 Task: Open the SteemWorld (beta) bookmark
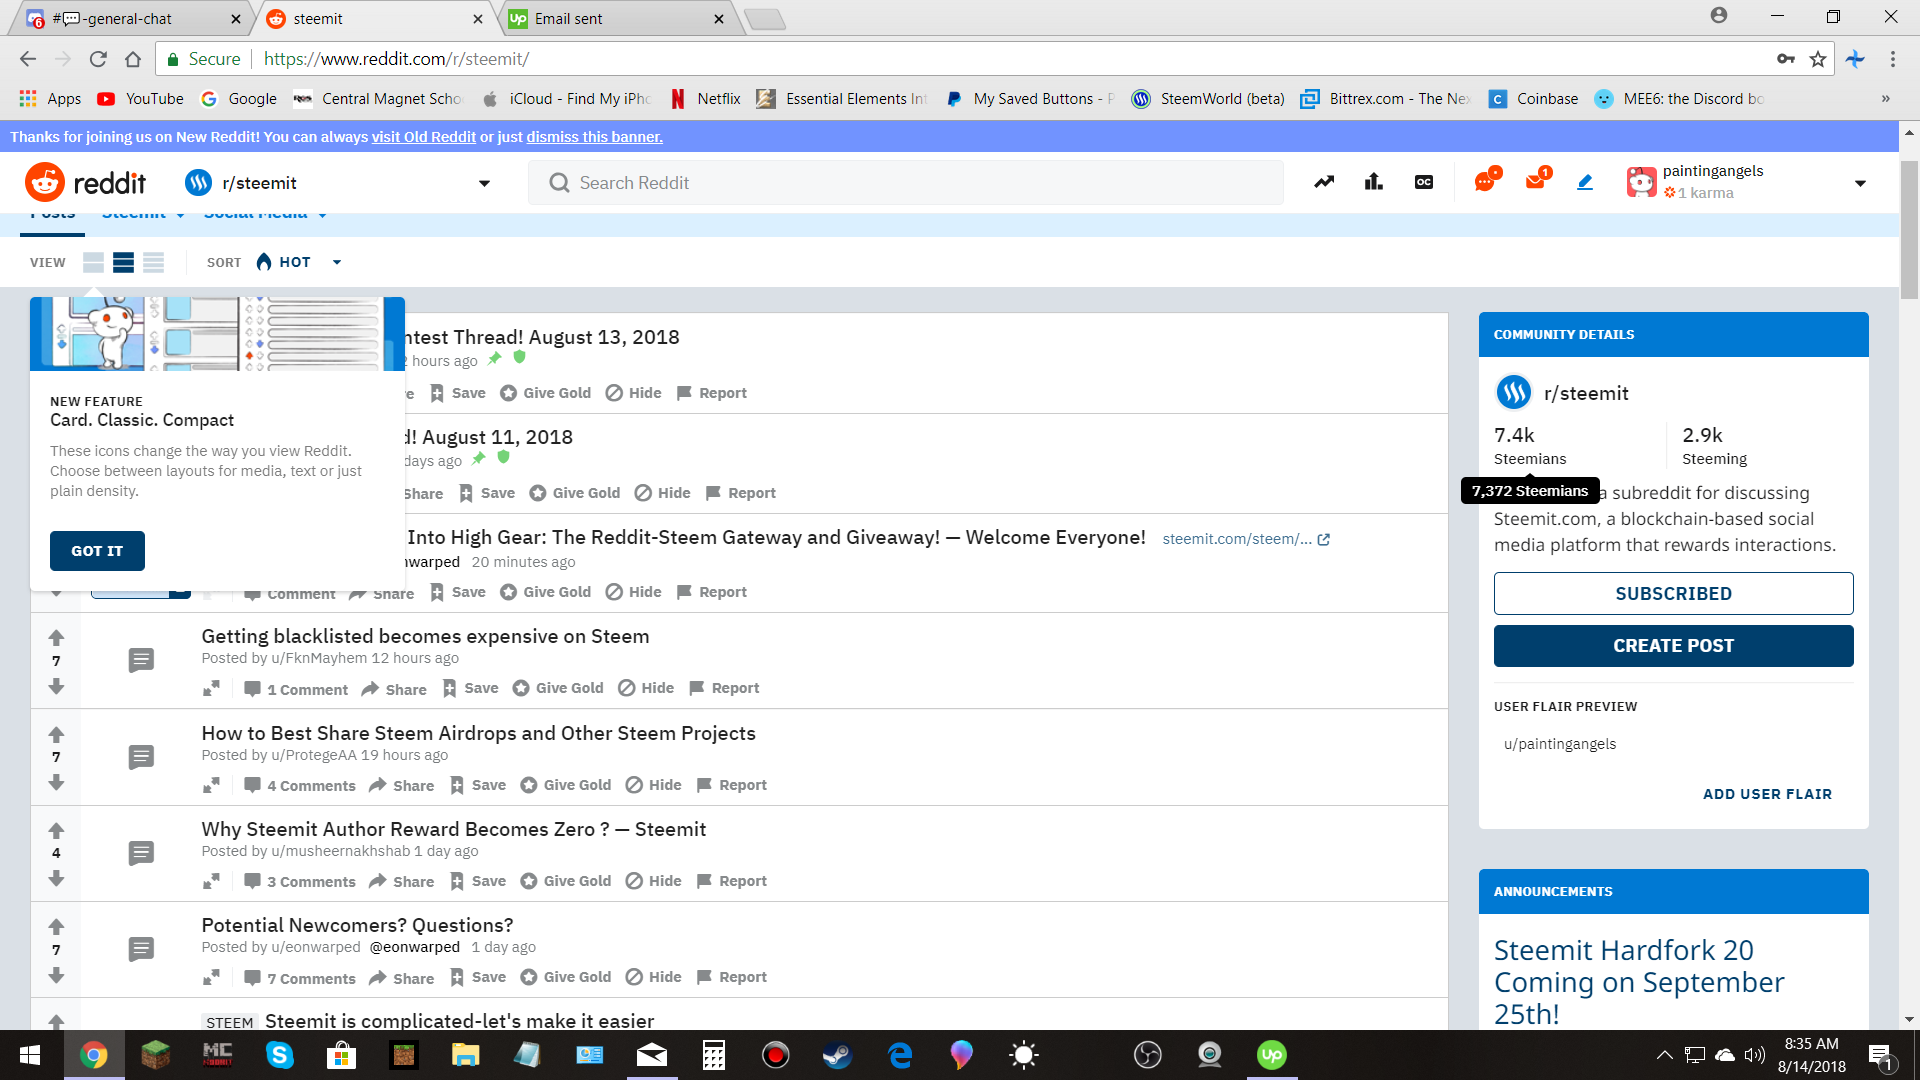click(x=1208, y=98)
